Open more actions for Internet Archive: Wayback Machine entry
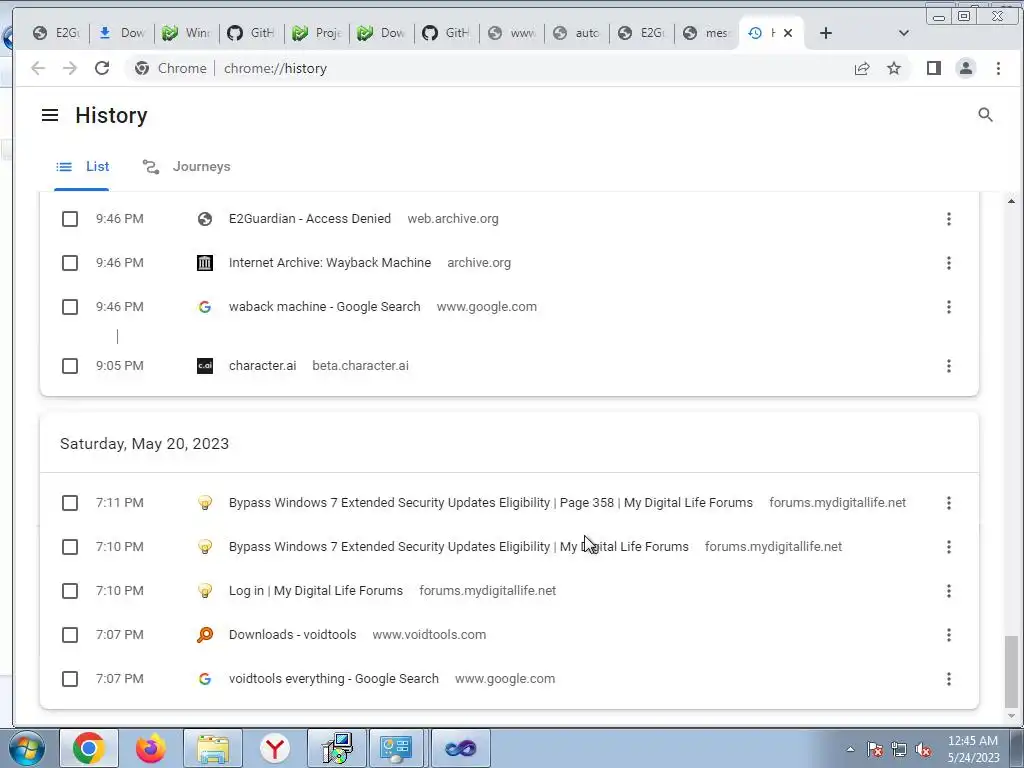Image resolution: width=1024 pixels, height=768 pixels. tap(949, 263)
